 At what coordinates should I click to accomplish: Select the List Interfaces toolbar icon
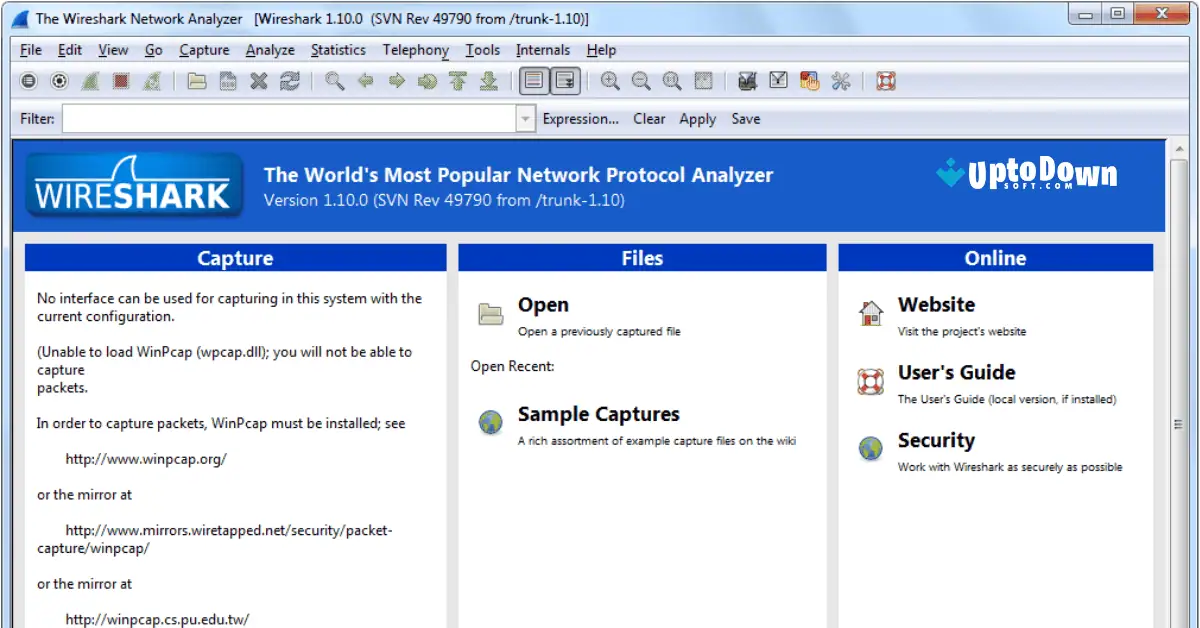(28, 81)
